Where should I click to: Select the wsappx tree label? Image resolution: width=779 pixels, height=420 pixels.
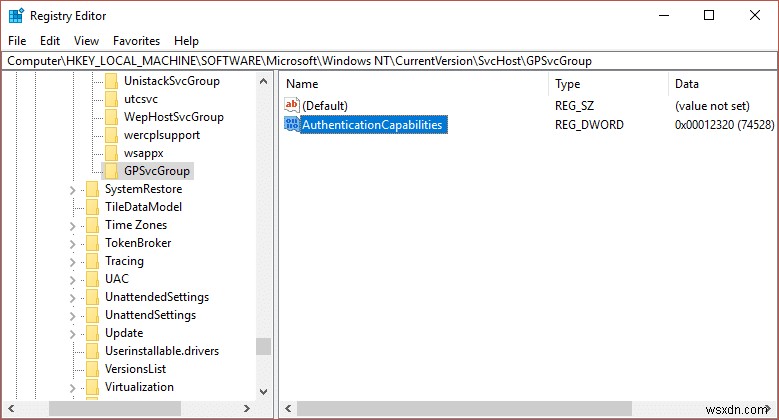144,153
